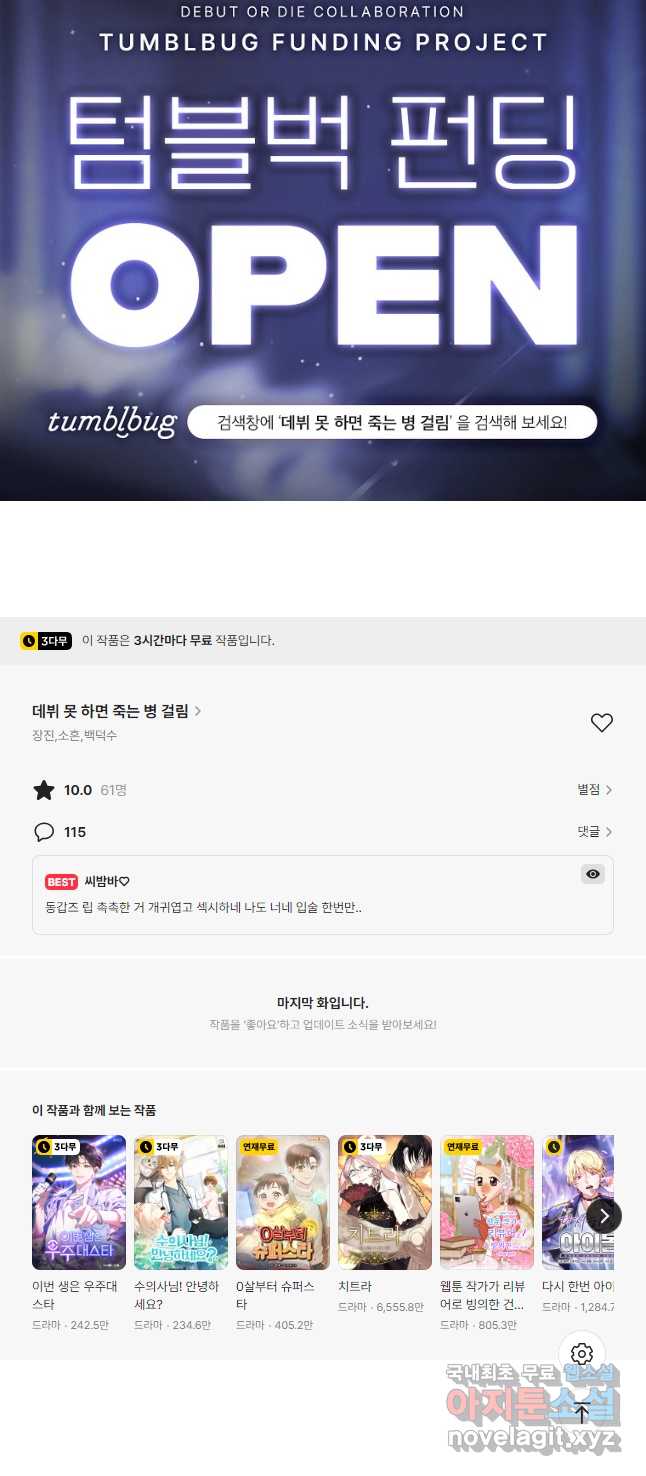Screen dimensions: 646x1476
Task: Click the tumblbug logo in the banner
Action: pos(112,420)
